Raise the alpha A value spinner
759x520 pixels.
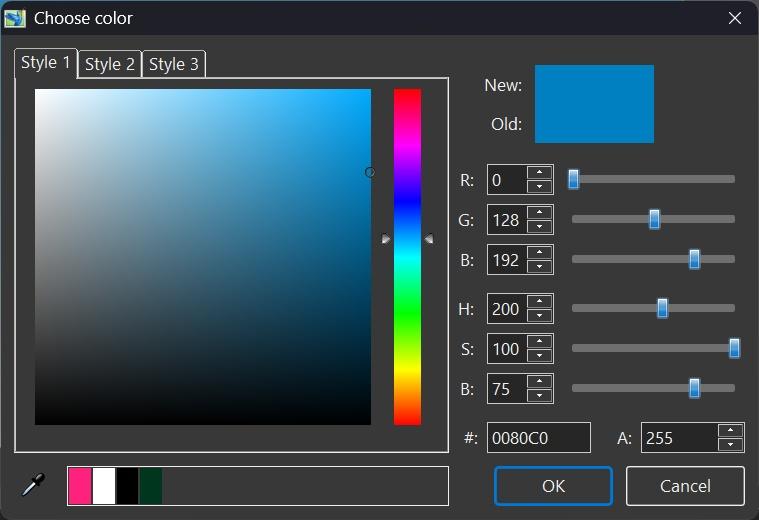[731, 431]
